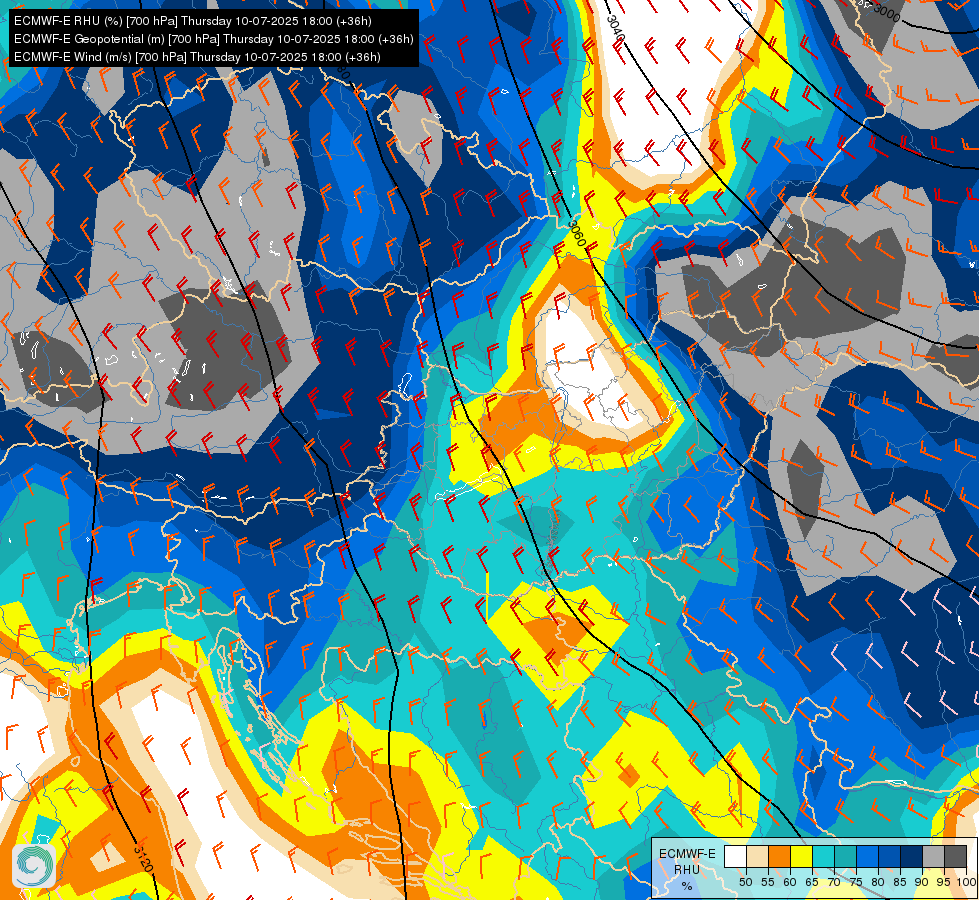Viewport: 979px width, 900px height.
Task: Click the legend value 70
Action: pos(834,882)
